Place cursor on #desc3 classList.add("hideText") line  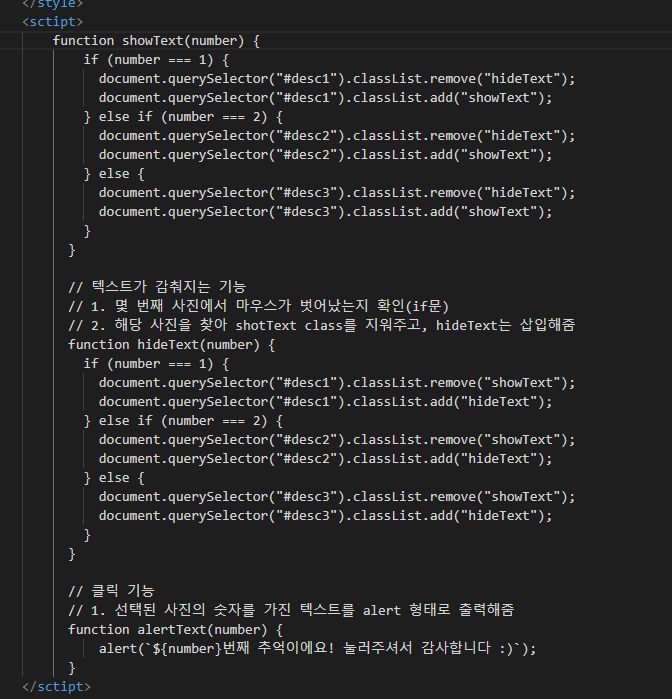coord(326,516)
